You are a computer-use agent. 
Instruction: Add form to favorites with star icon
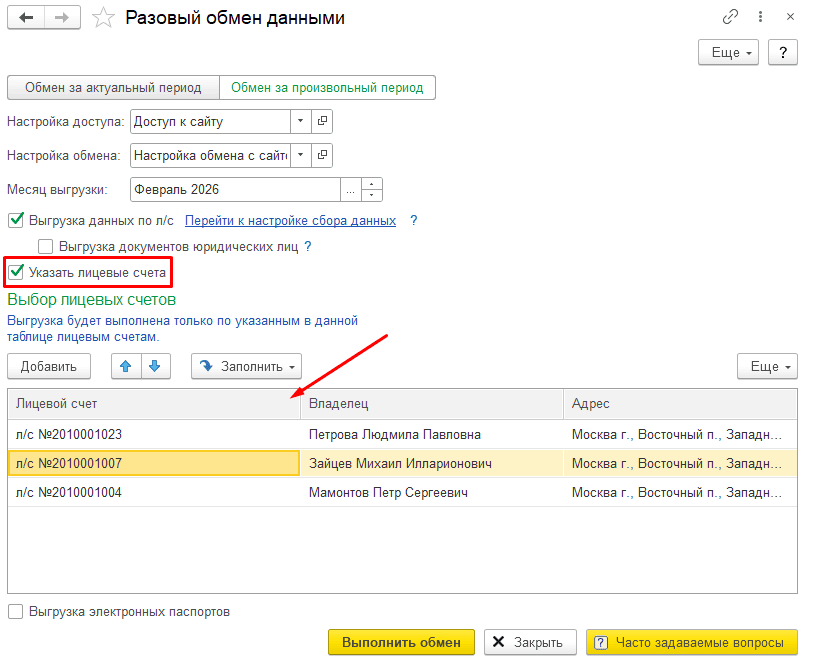[x=102, y=18]
